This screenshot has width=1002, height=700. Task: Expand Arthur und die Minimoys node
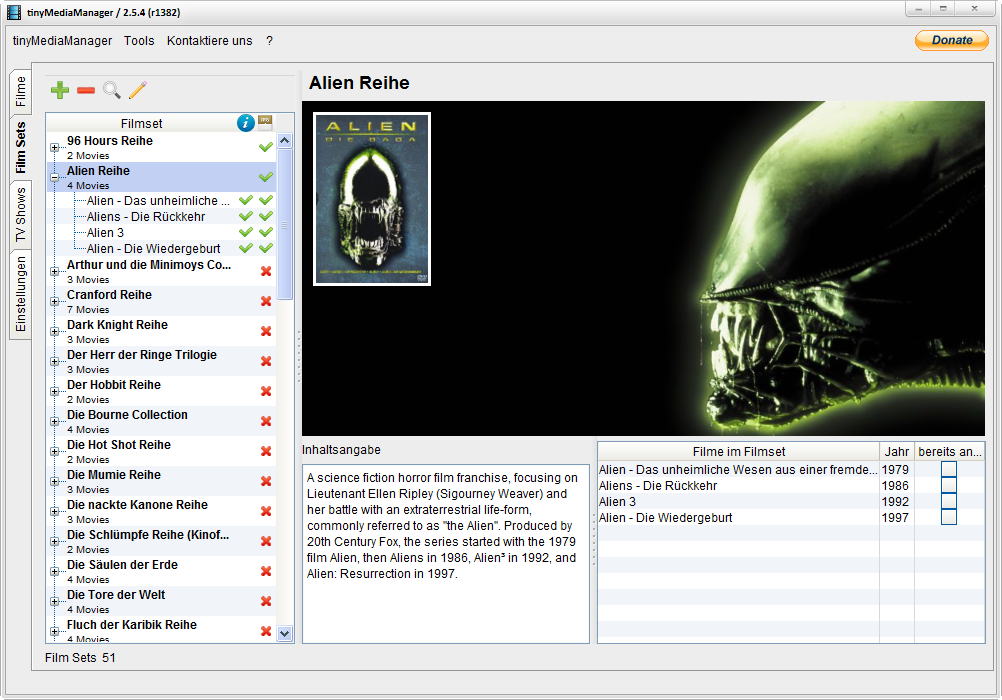(55, 272)
